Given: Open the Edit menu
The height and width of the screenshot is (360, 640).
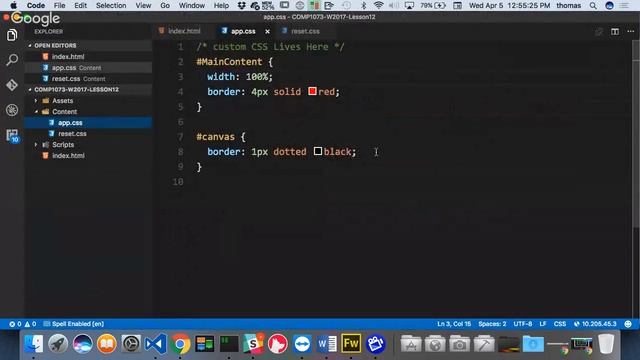Looking at the screenshot, I should (80, 5).
